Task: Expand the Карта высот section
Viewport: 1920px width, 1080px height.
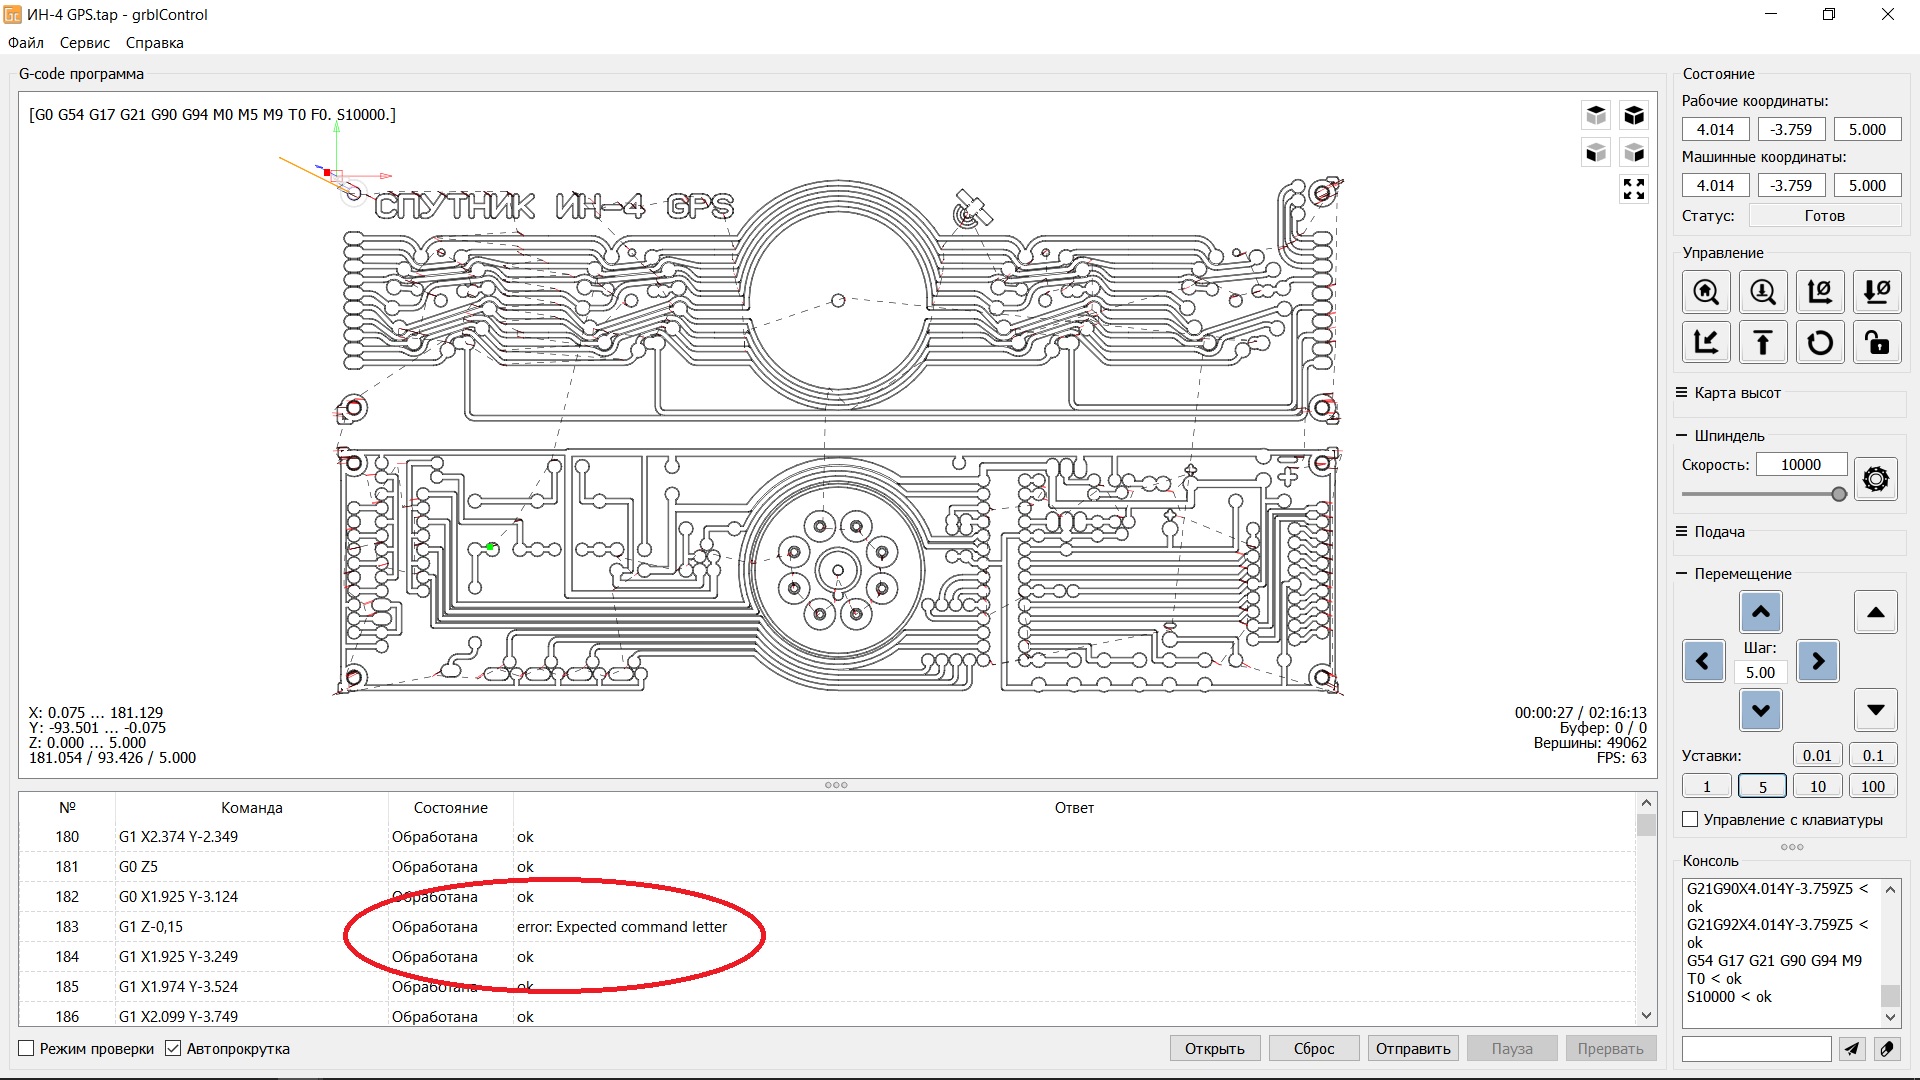Action: point(1737,393)
